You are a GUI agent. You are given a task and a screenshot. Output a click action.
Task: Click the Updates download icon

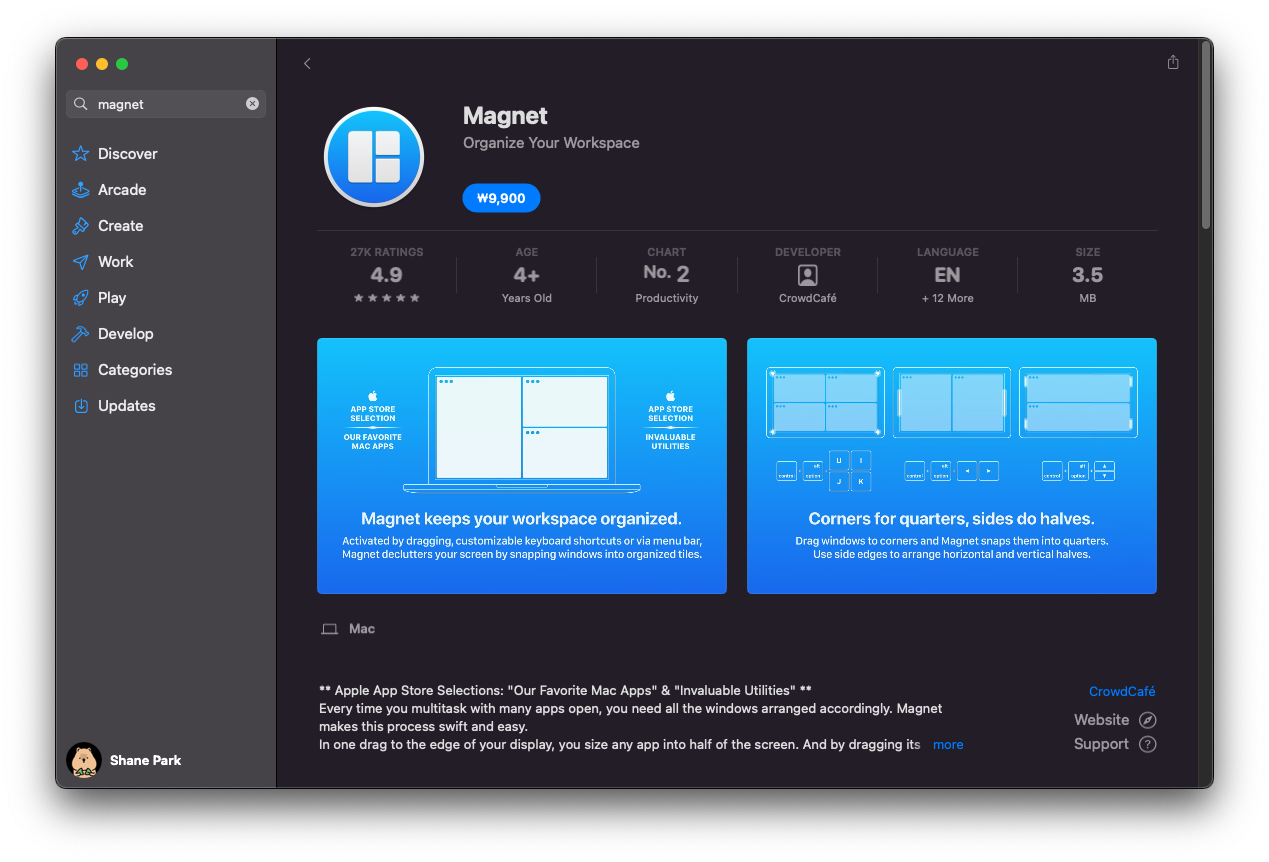point(81,406)
